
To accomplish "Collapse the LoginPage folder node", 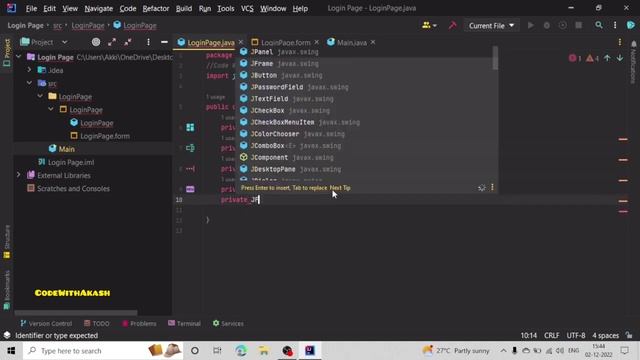I will [40, 96].
